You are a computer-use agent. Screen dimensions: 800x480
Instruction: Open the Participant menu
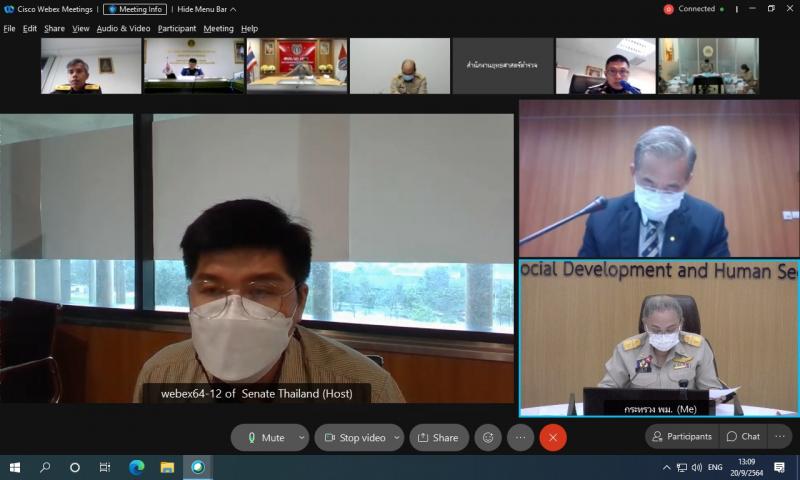click(177, 29)
